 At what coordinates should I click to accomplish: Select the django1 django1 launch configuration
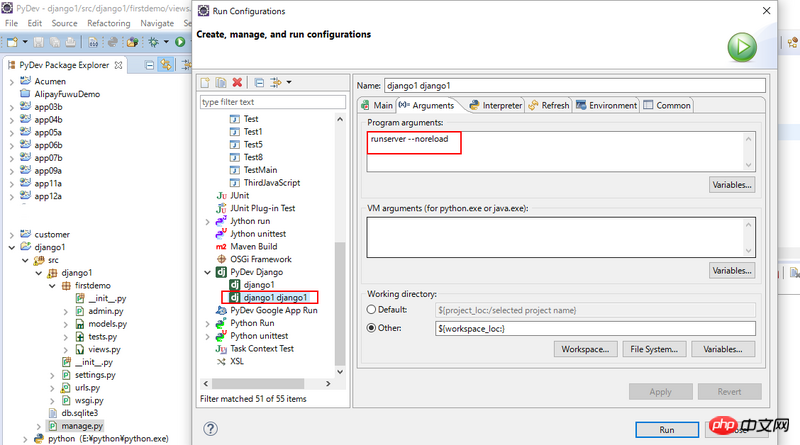point(275,298)
